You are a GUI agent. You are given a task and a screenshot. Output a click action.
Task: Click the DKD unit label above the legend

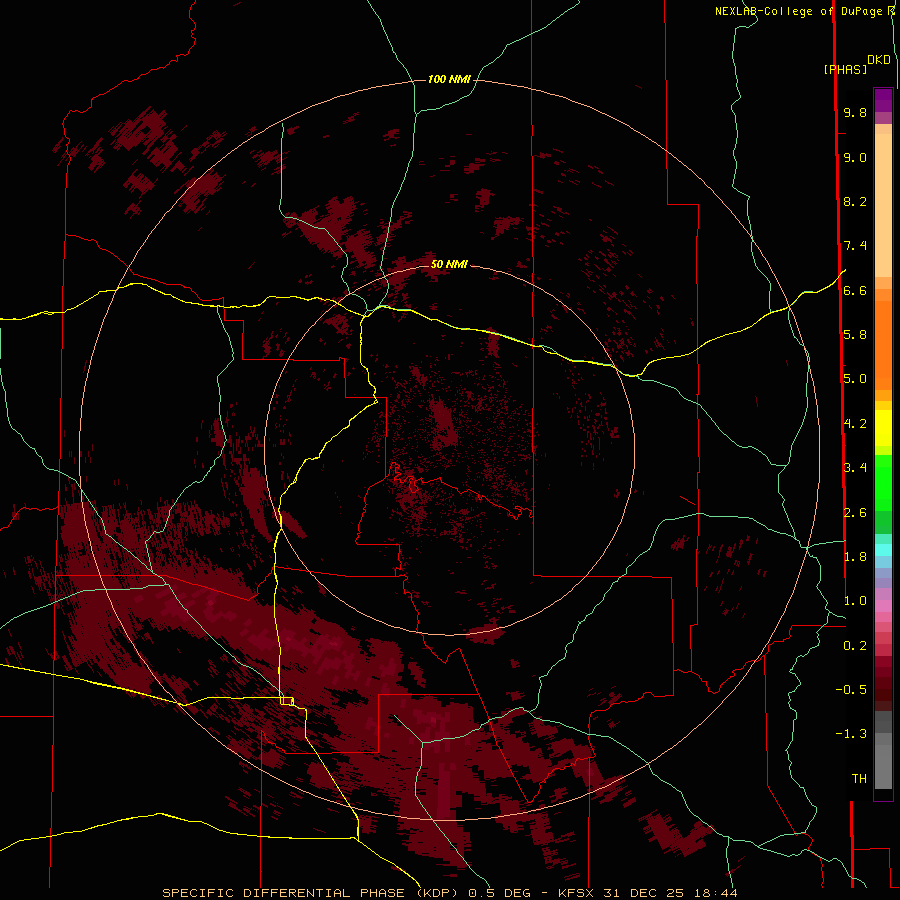(x=879, y=60)
